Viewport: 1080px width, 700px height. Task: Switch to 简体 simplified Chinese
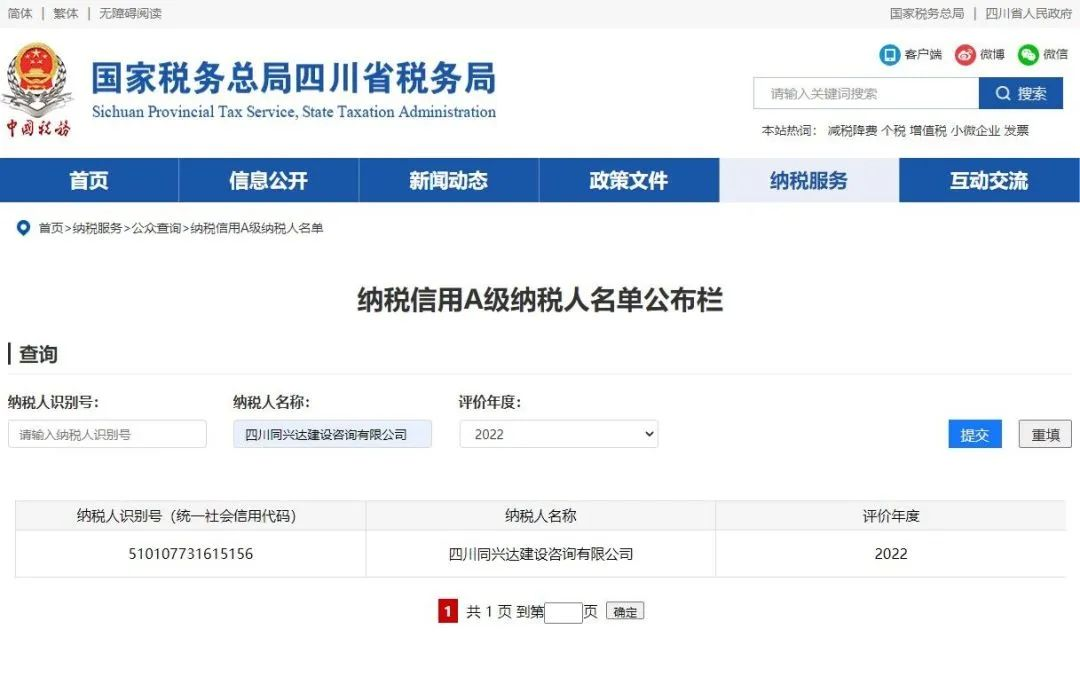[x=20, y=13]
